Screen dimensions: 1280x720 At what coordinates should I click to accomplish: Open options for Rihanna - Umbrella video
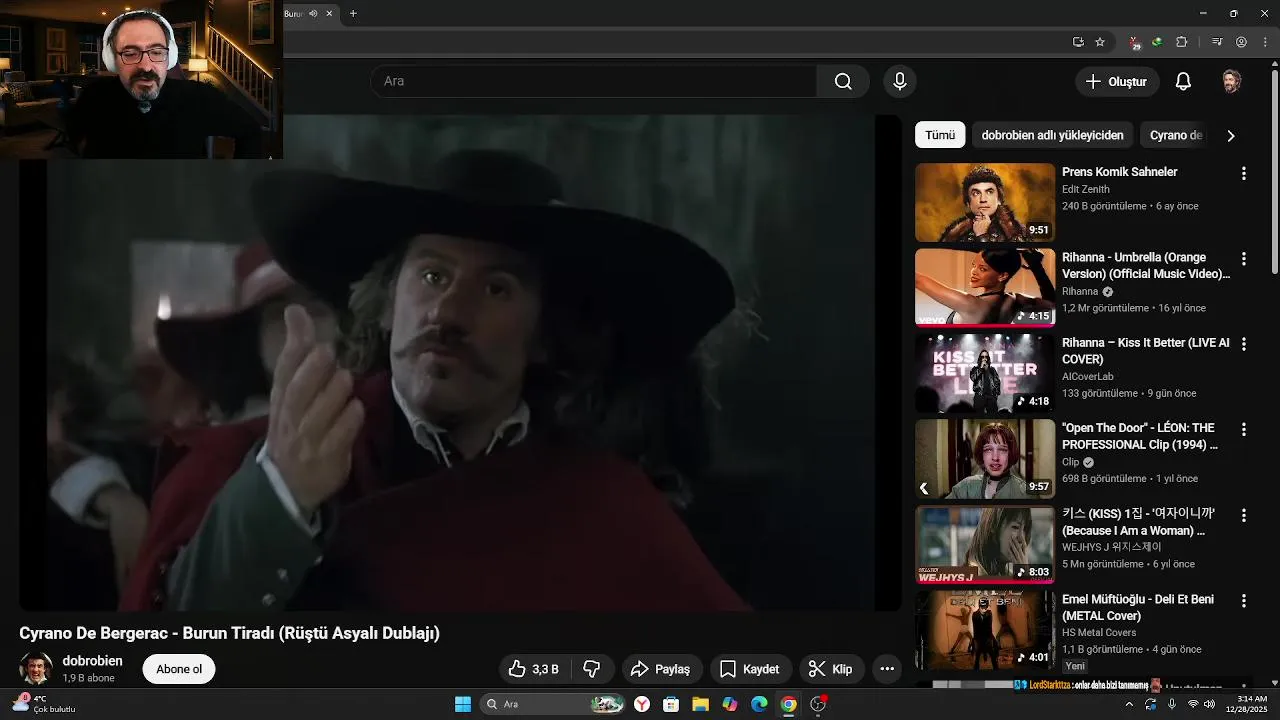tap(1244, 258)
